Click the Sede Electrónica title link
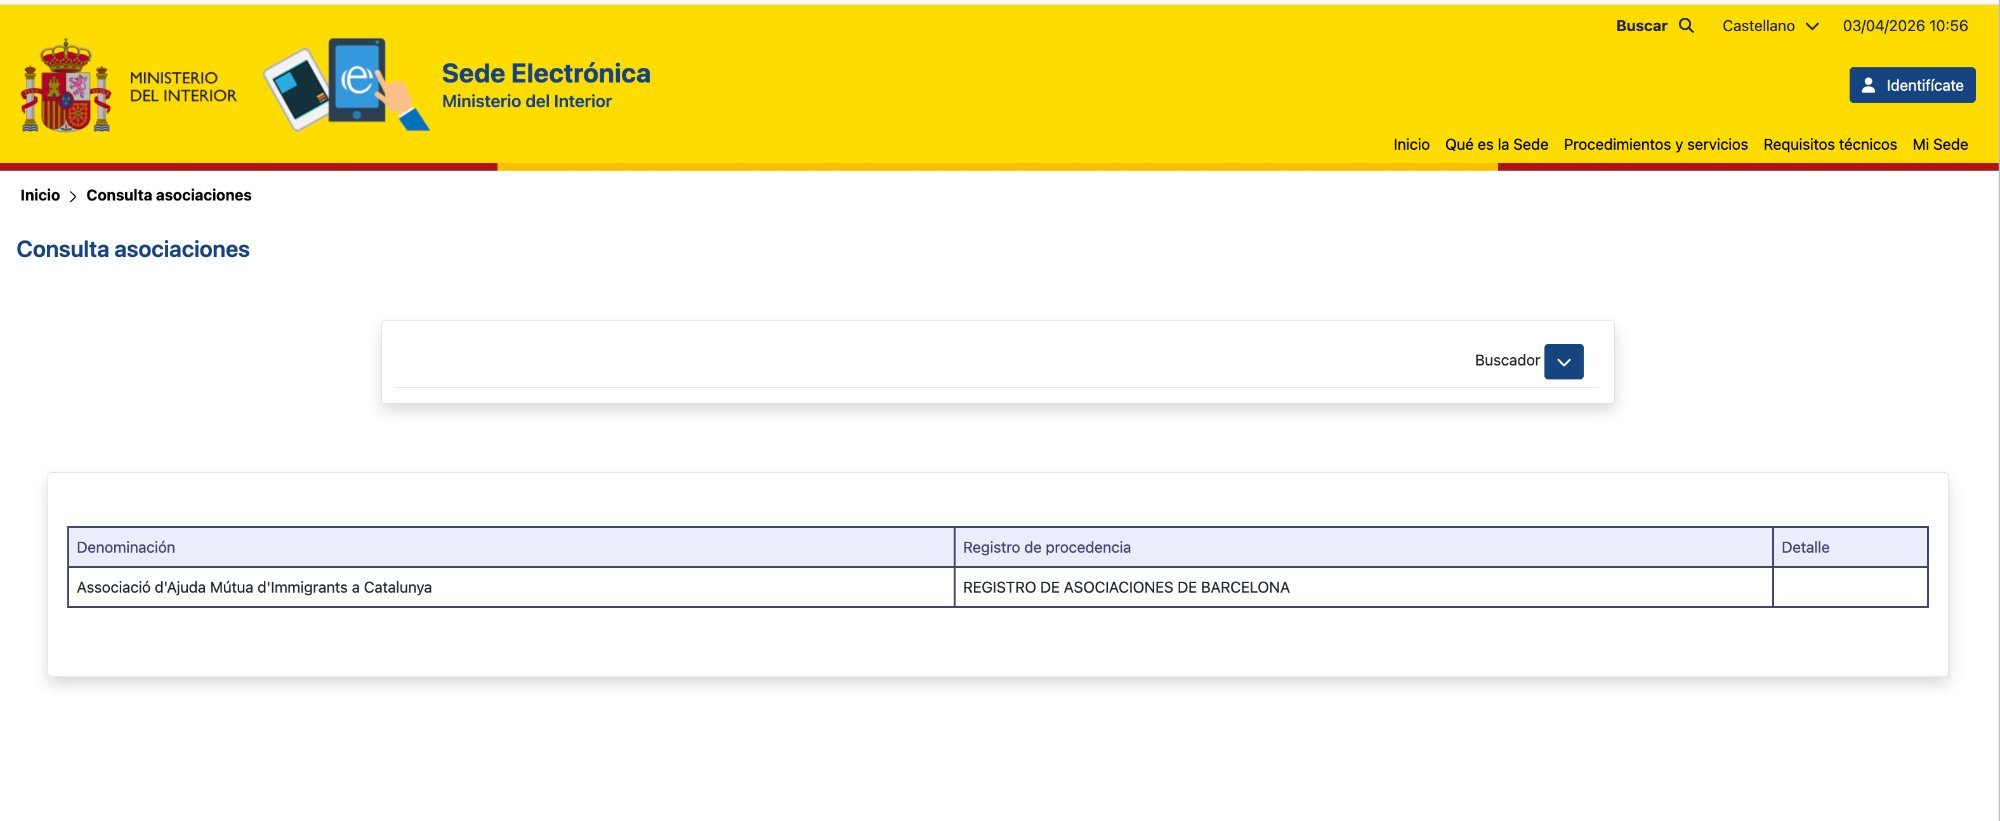 (x=546, y=73)
